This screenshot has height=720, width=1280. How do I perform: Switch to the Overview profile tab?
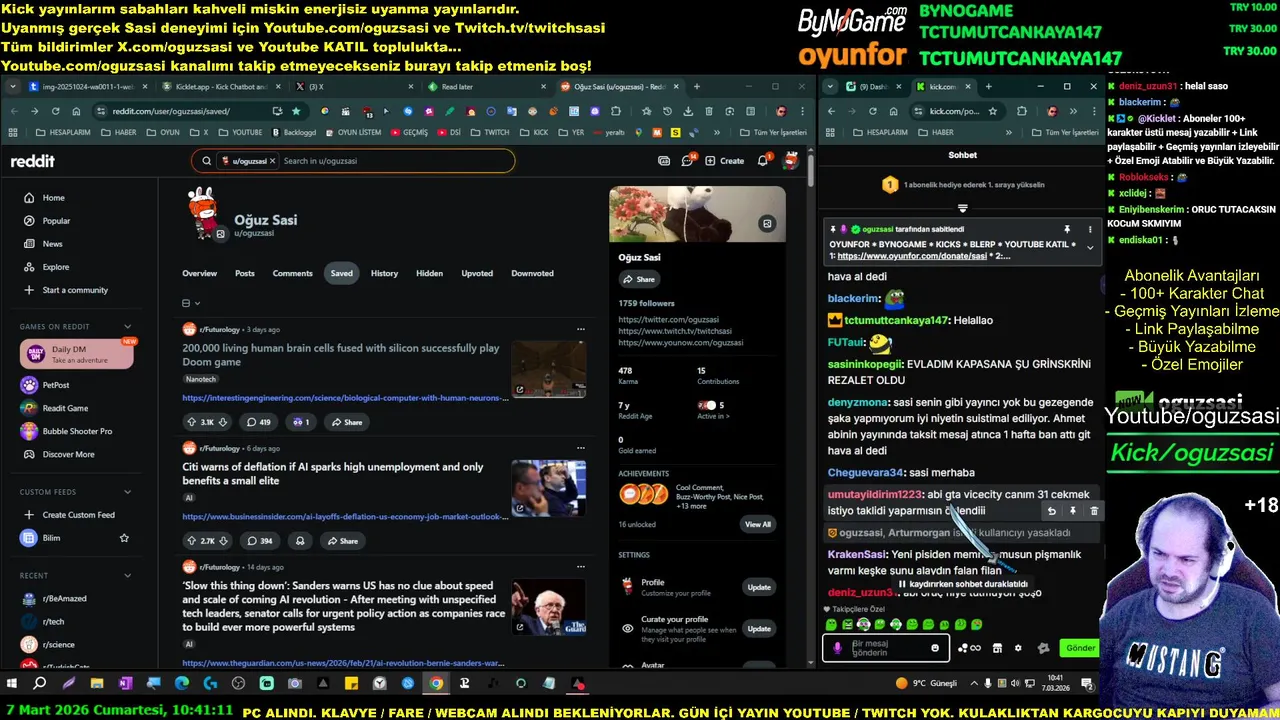tap(199, 273)
